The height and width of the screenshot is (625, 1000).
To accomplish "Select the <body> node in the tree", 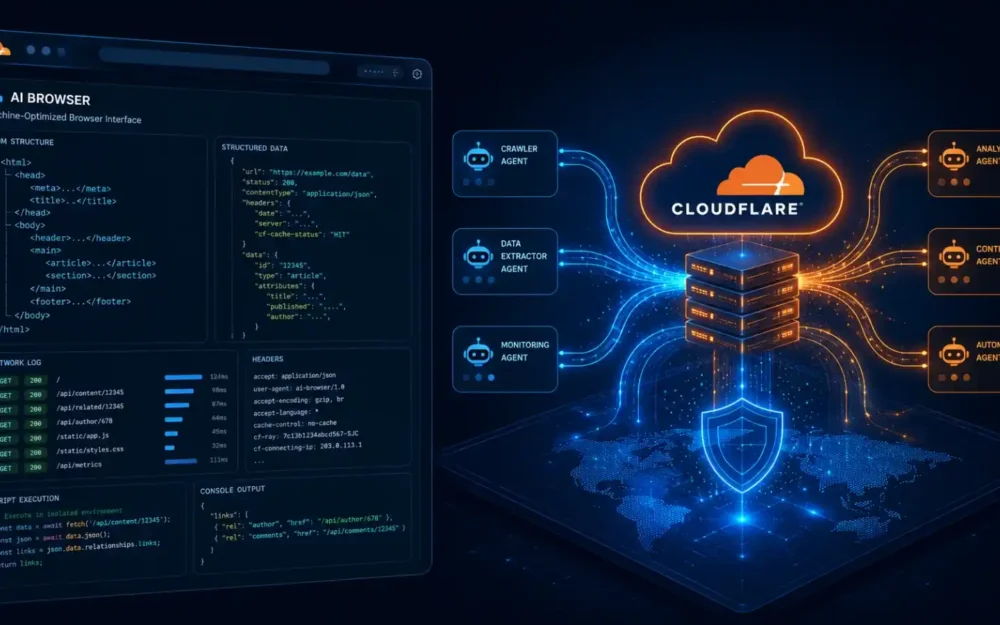I will (30, 225).
